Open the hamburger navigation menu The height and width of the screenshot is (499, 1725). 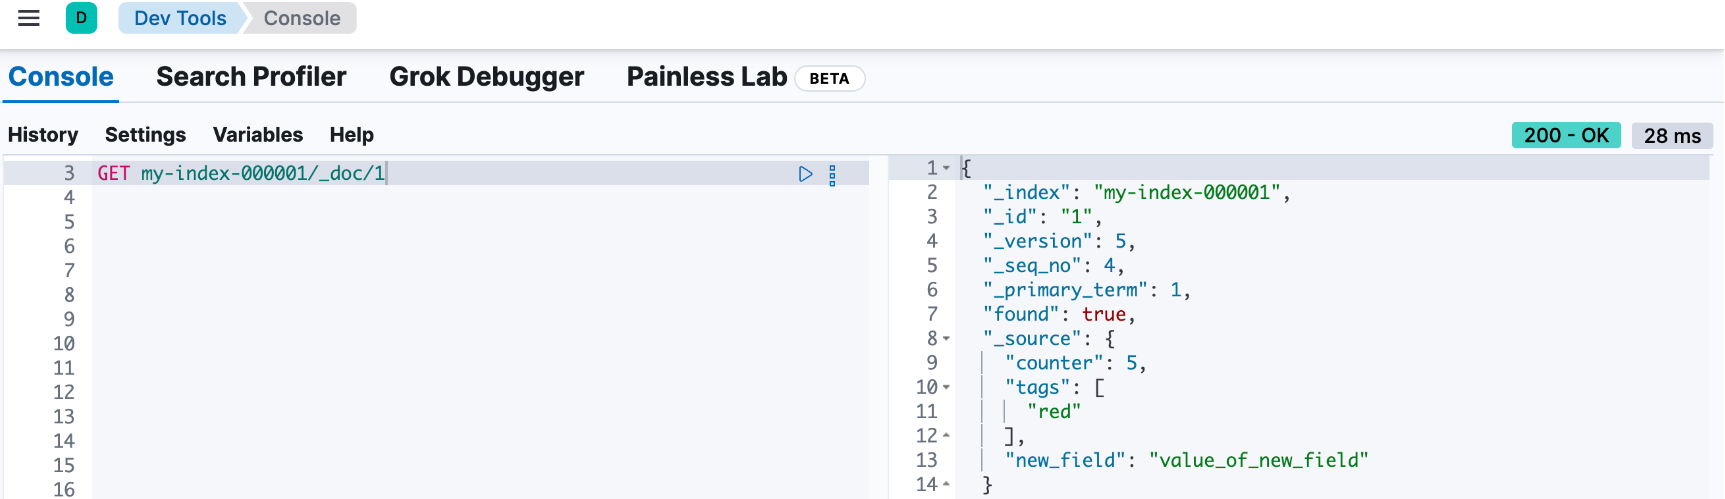coord(29,18)
